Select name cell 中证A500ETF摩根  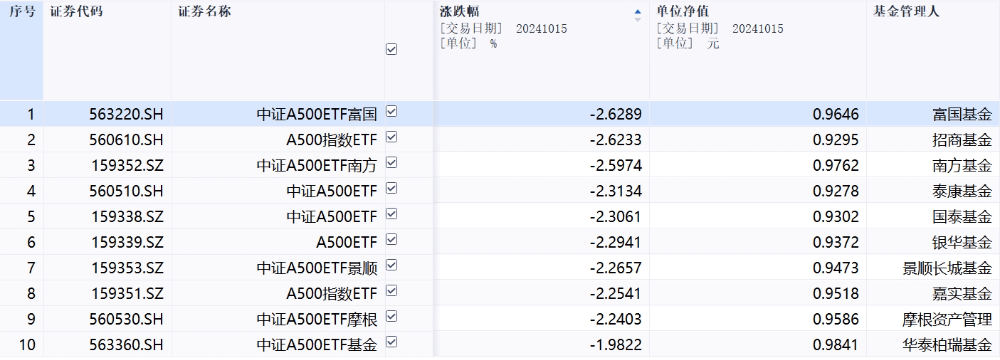[317, 319]
